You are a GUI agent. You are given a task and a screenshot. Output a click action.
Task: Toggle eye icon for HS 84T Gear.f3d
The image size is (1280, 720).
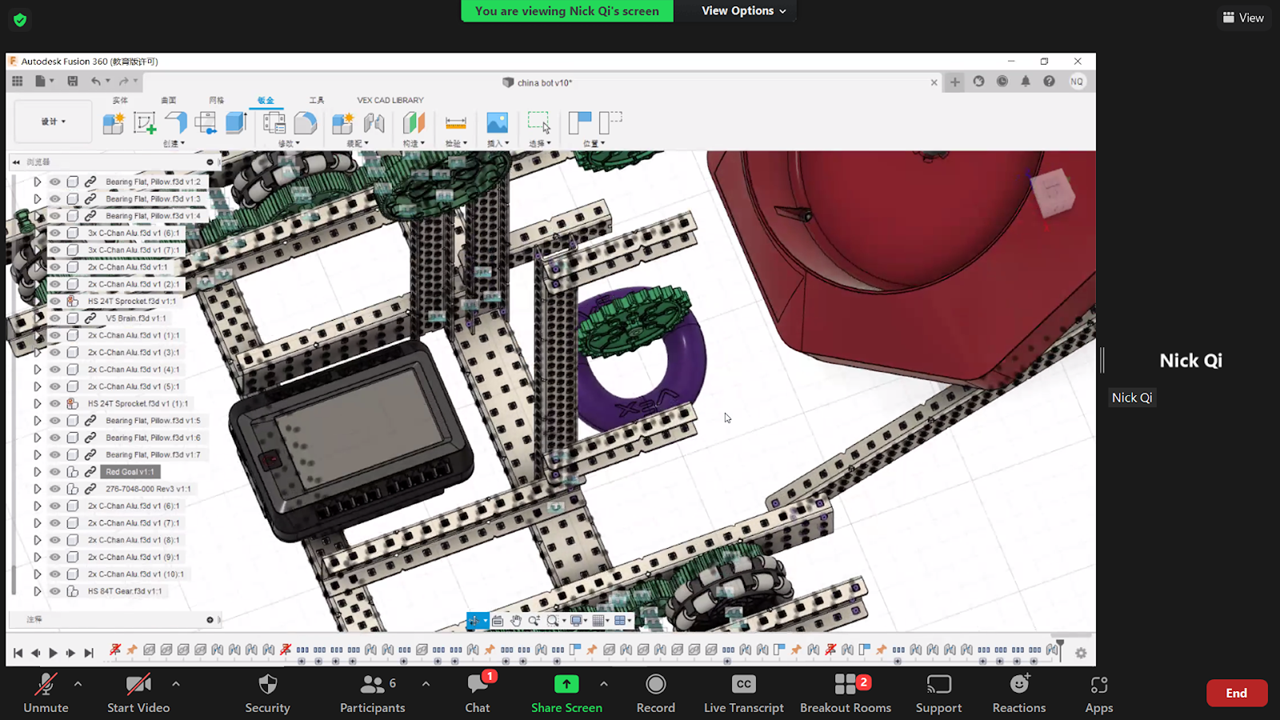55,592
